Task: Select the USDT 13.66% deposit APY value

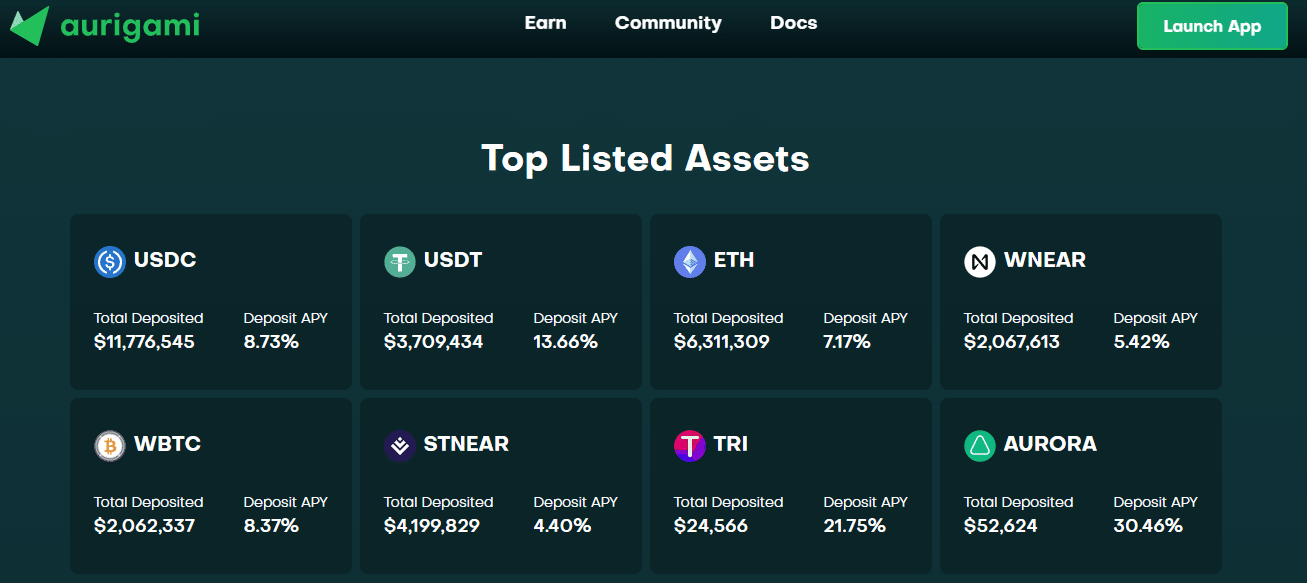Action: tap(565, 342)
